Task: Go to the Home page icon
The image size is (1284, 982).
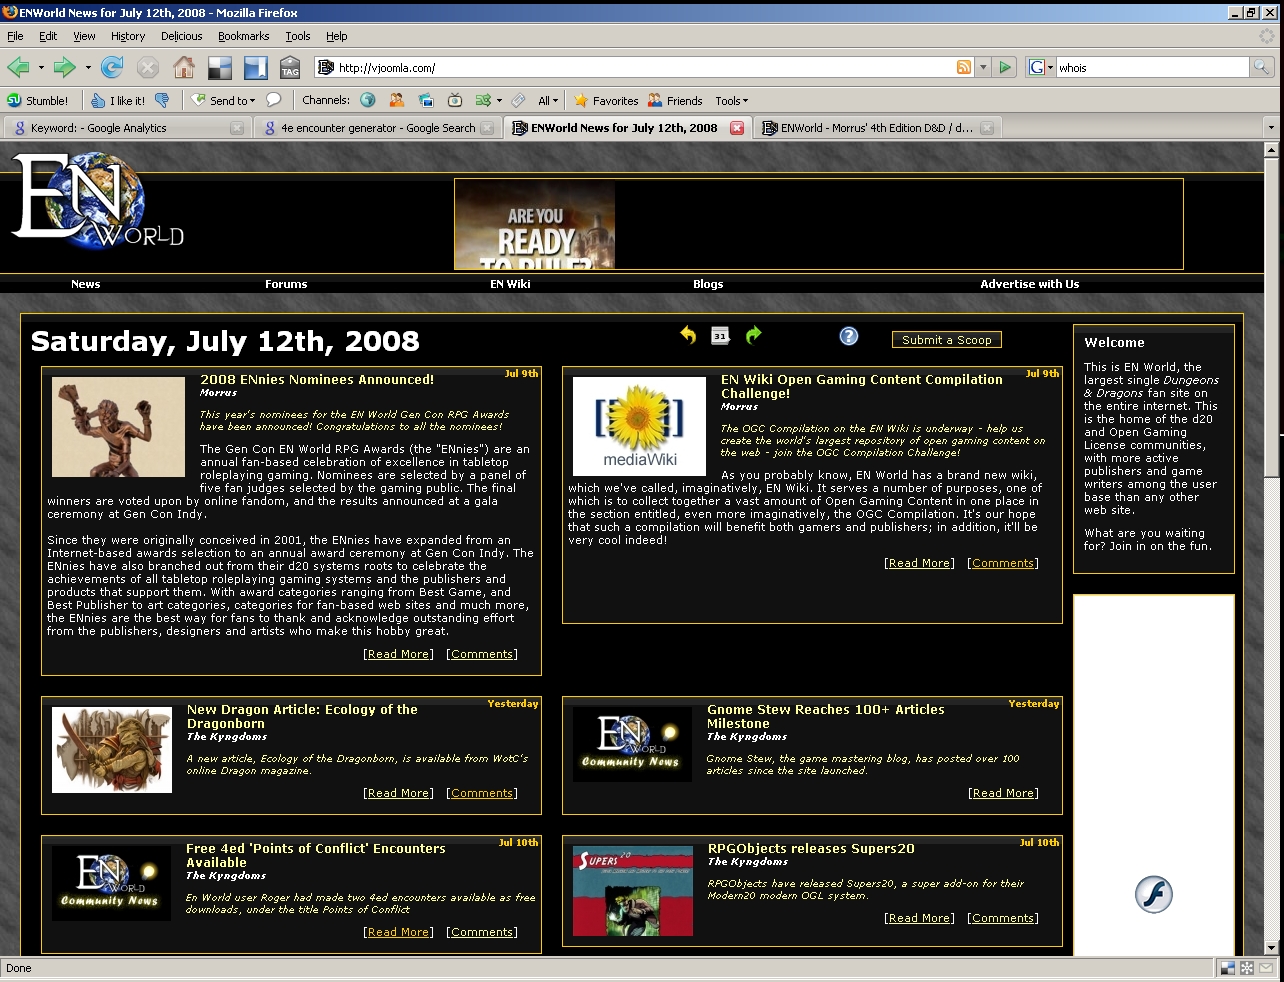Action: [184, 67]
